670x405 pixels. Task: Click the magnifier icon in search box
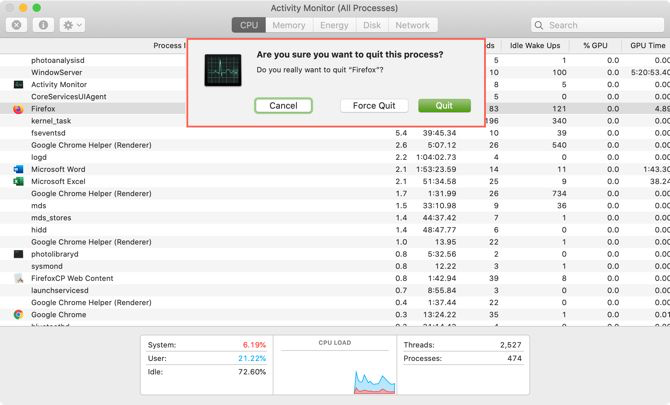tap(539, 25)
